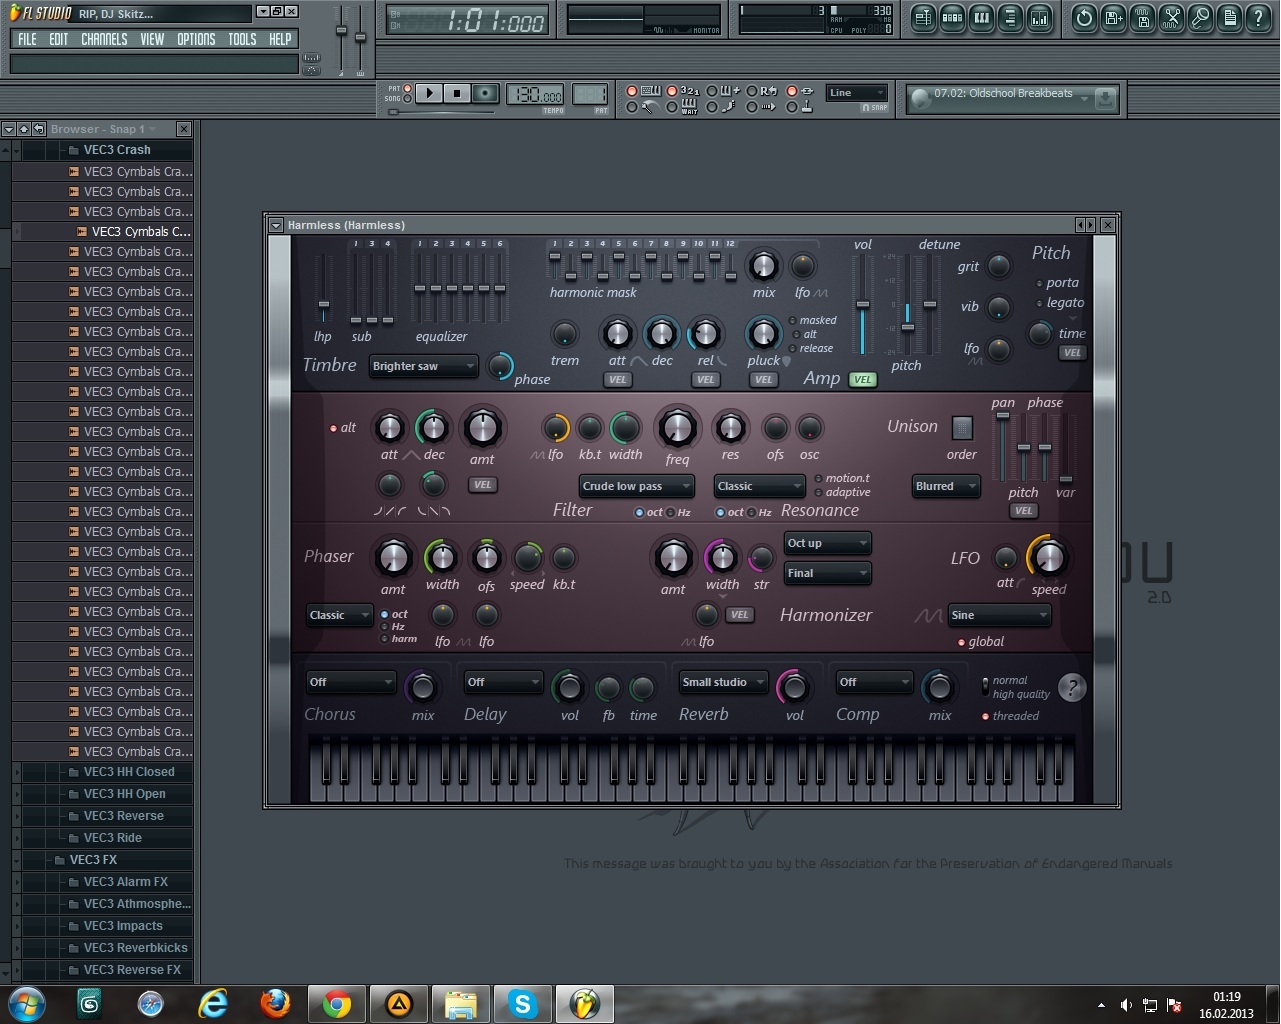
Task: Toggle the filter alt envelope option
Action: pyautogui.click(x=344, y=427)
